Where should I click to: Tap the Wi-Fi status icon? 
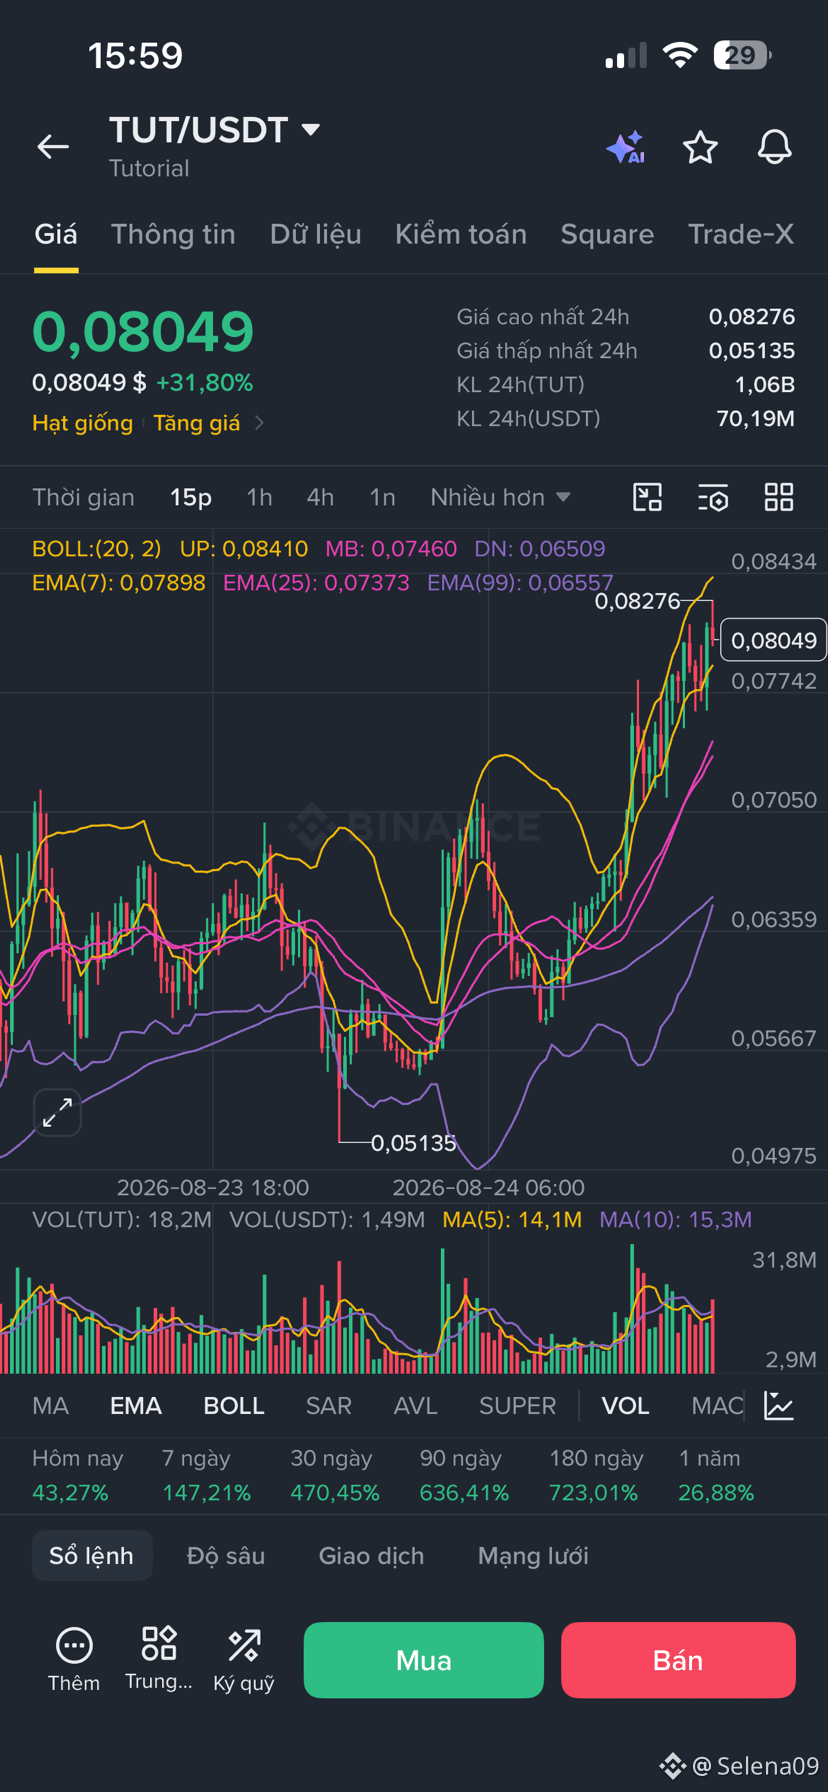tap(680, 55)
